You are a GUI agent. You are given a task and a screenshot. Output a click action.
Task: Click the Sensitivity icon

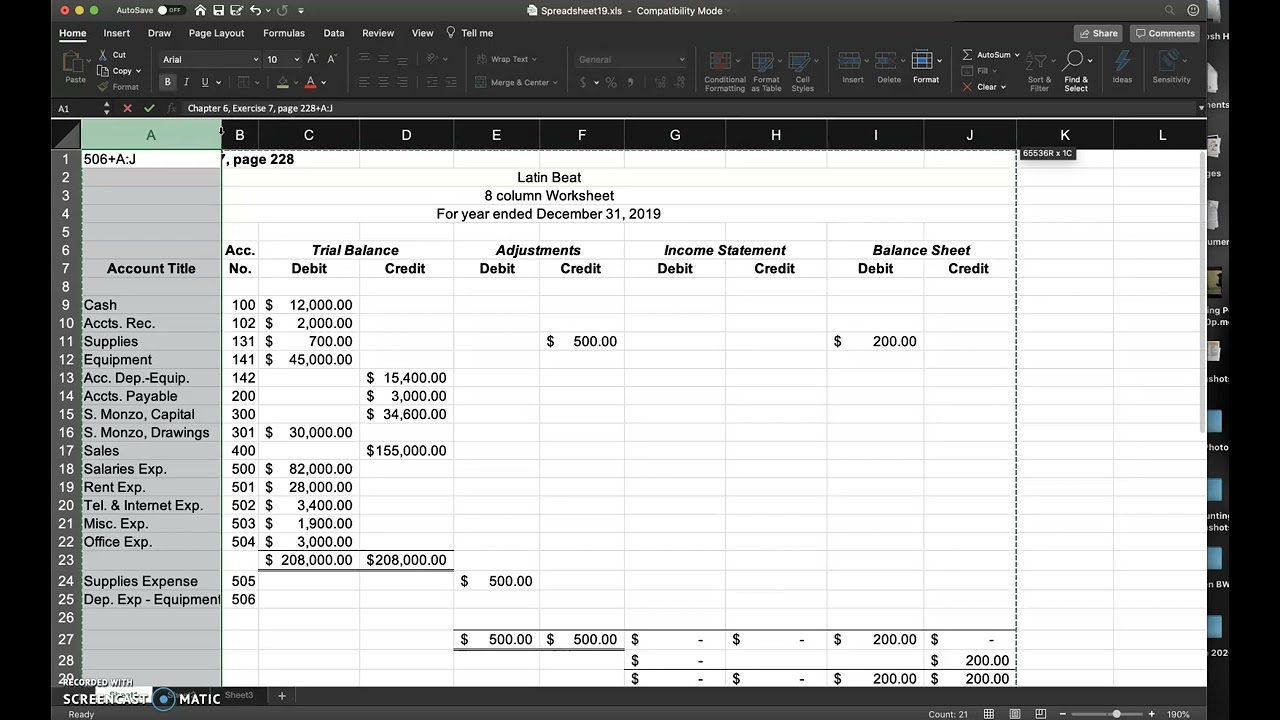[1171, 62]
